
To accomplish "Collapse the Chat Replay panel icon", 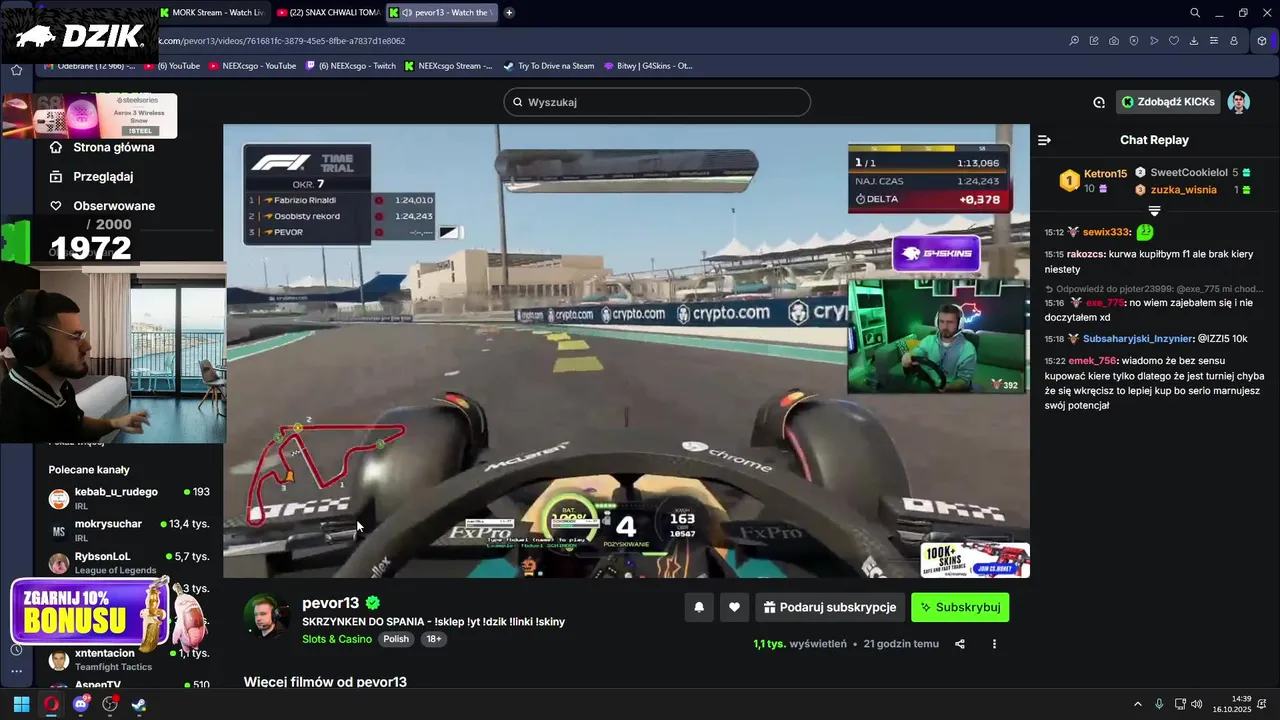I will point(1044,140).
